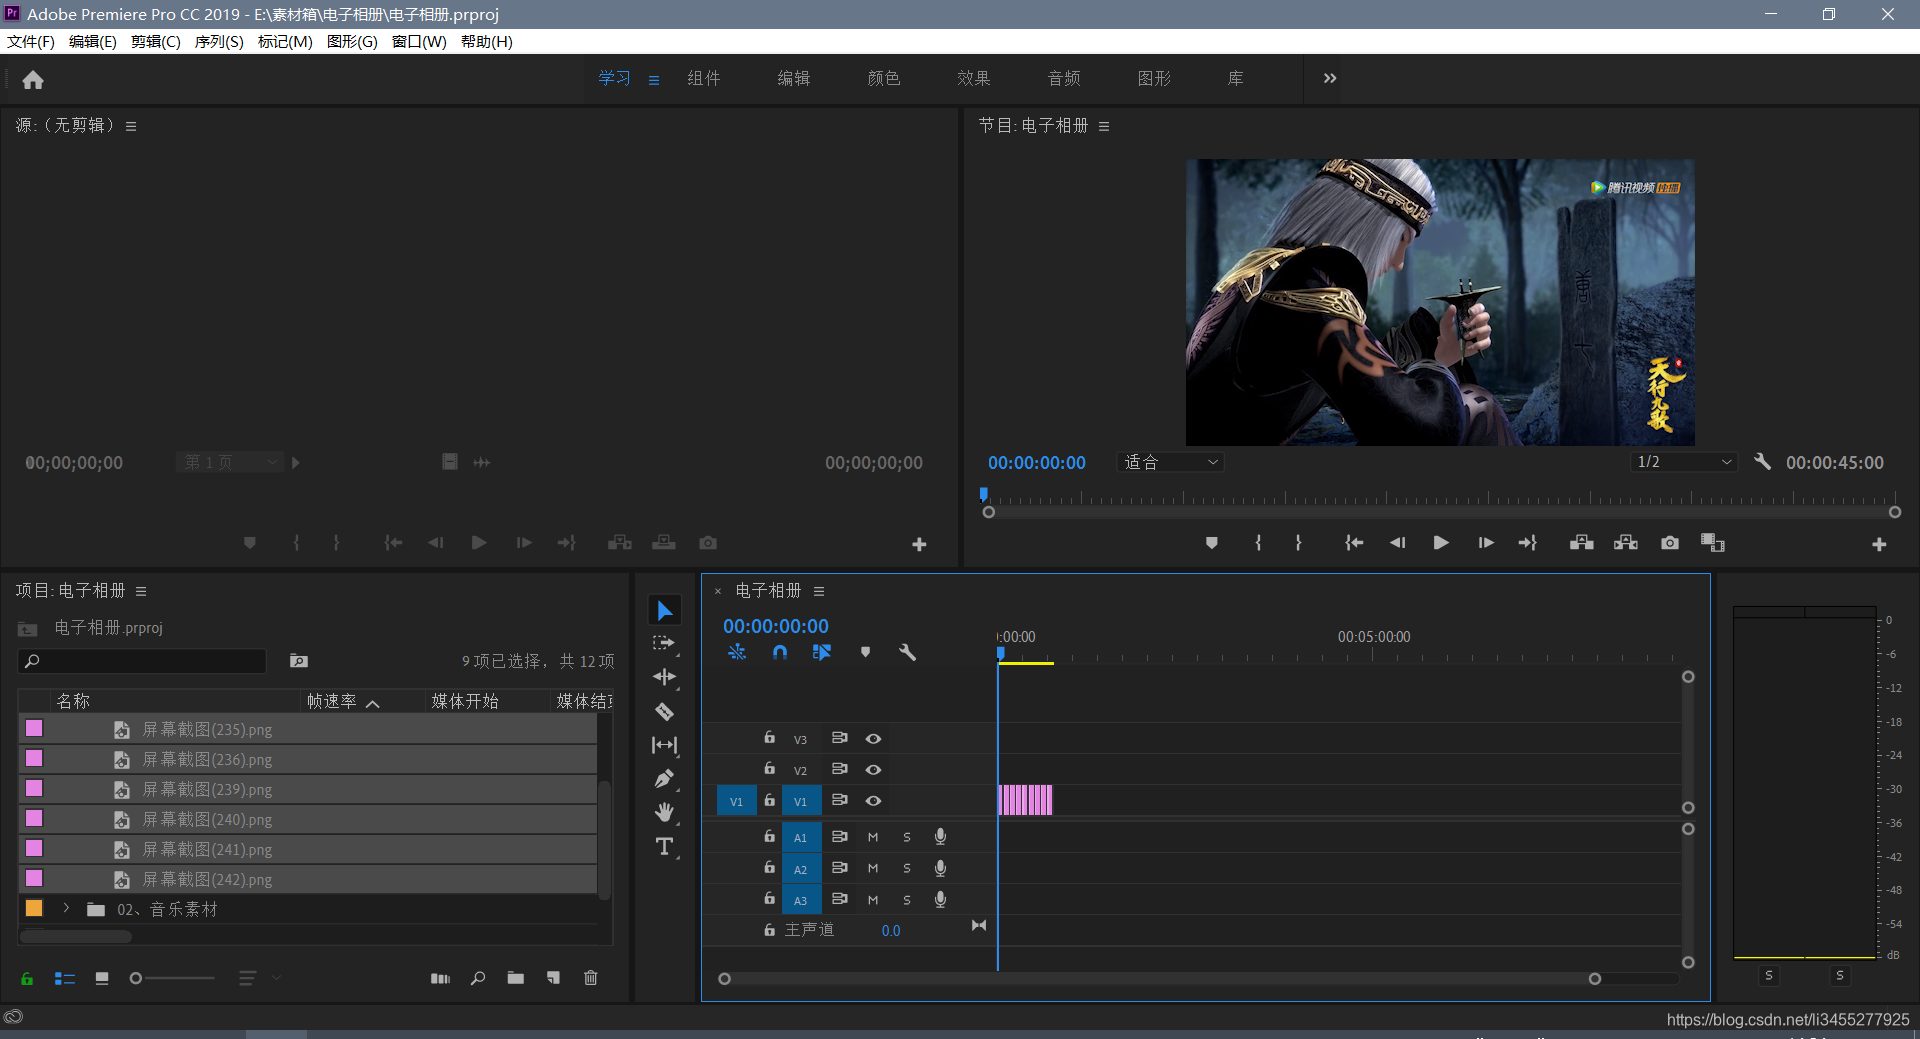This screenshot has height=1039, width=1920.
Task: Click the Home icon
Action: click(x=33, y=80)
